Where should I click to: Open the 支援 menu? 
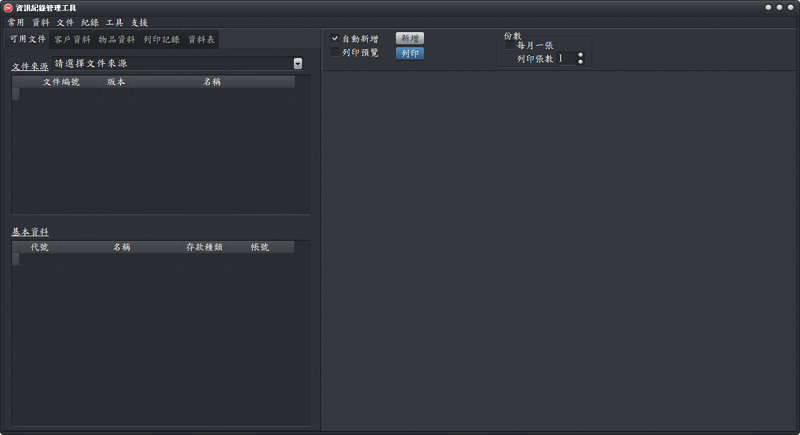click(139, 22)
